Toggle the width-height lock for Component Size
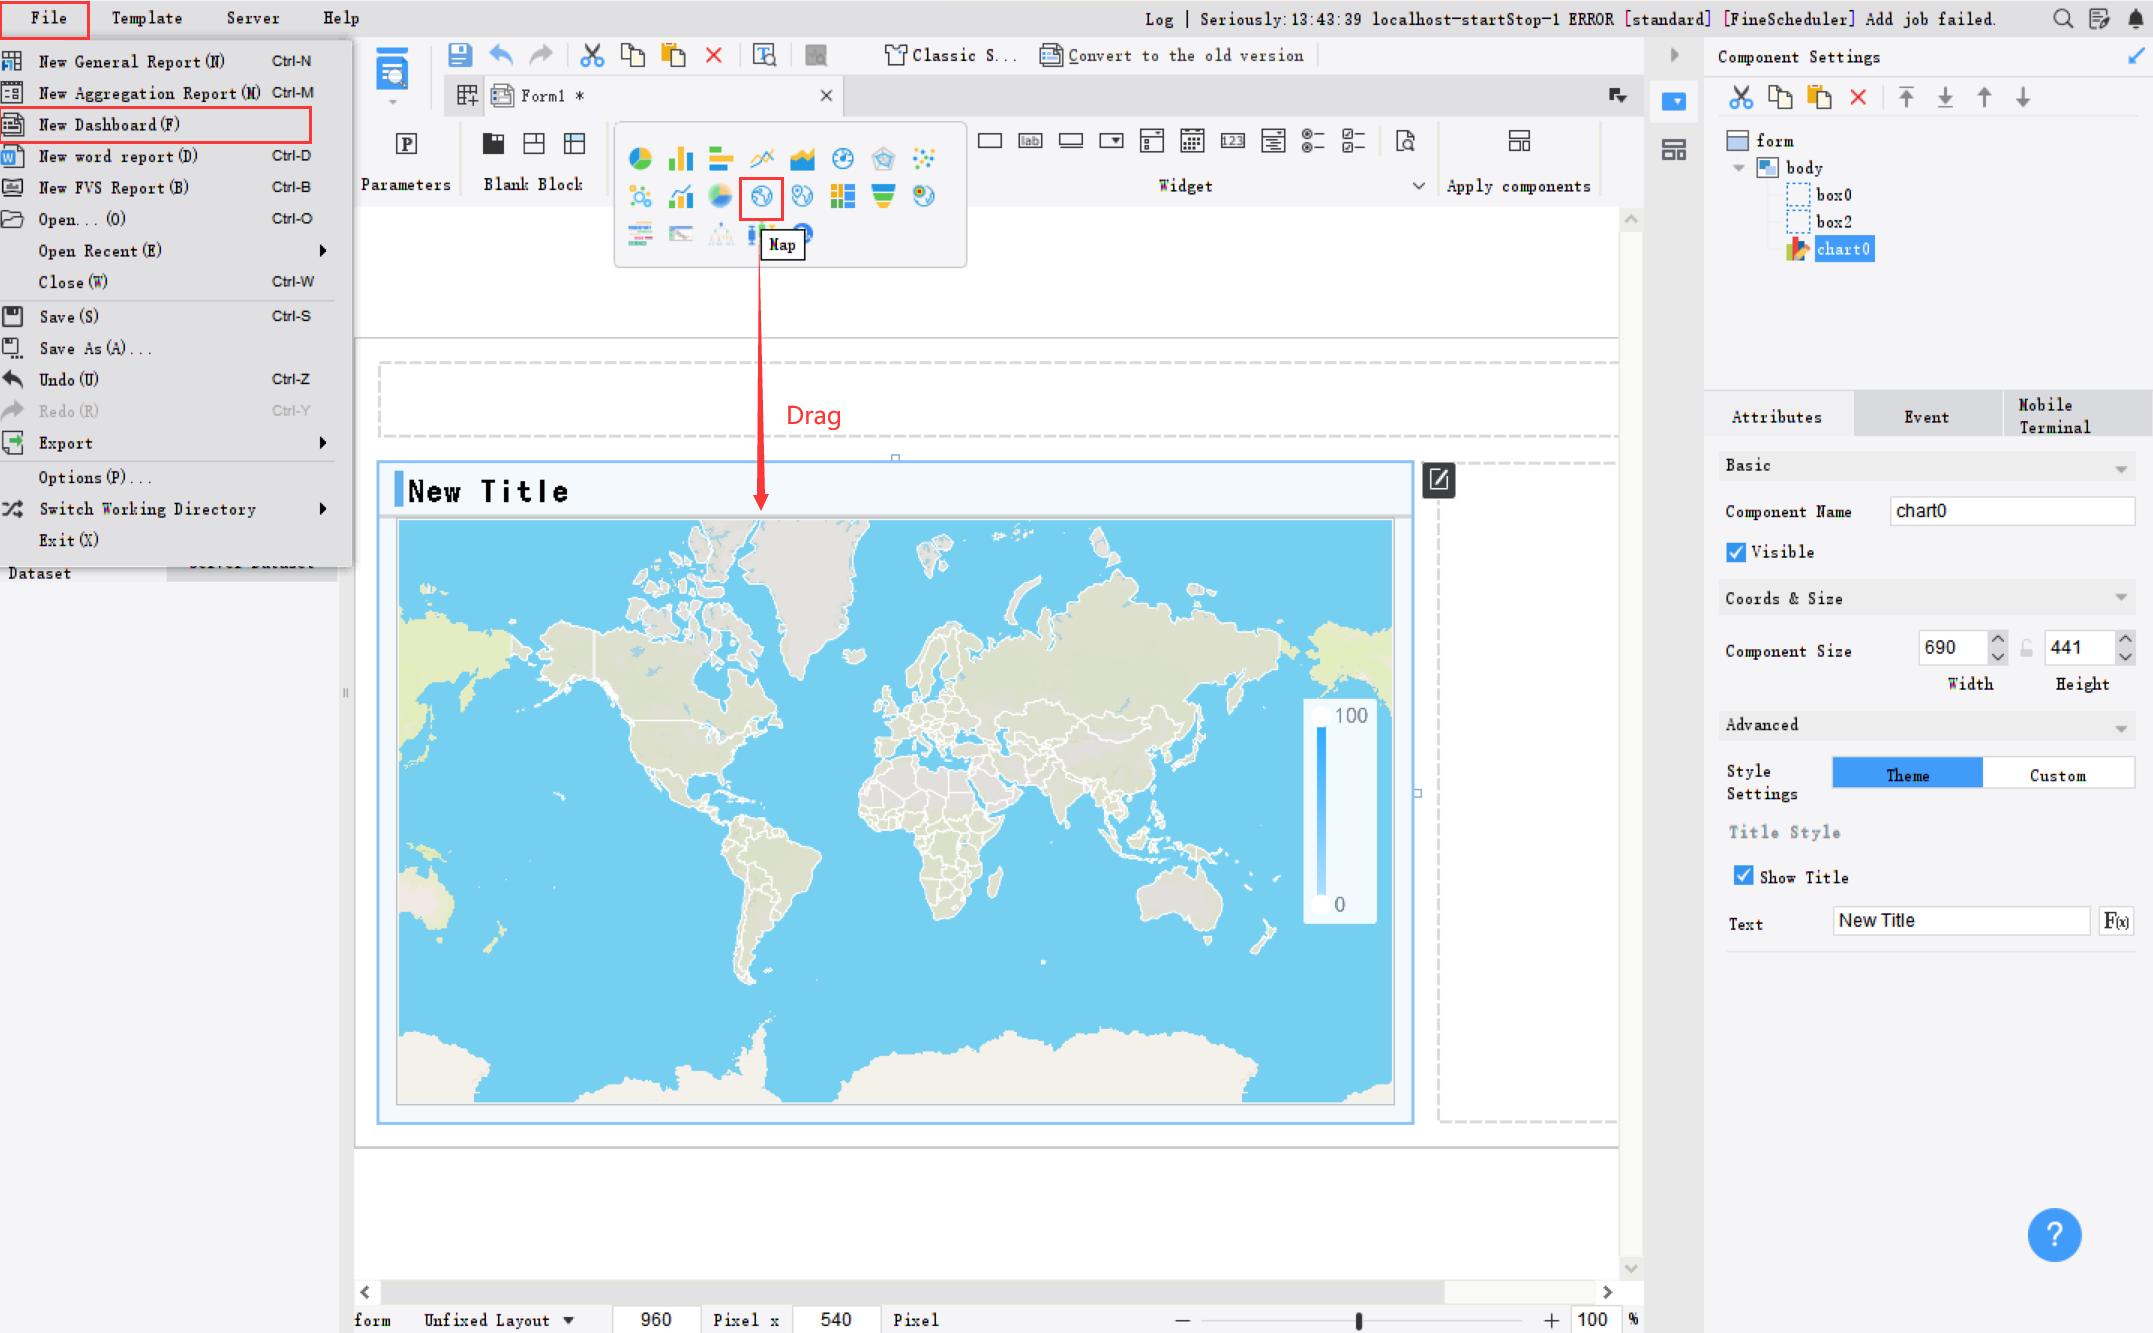 pyautogui.click(x=2026, y=648)
